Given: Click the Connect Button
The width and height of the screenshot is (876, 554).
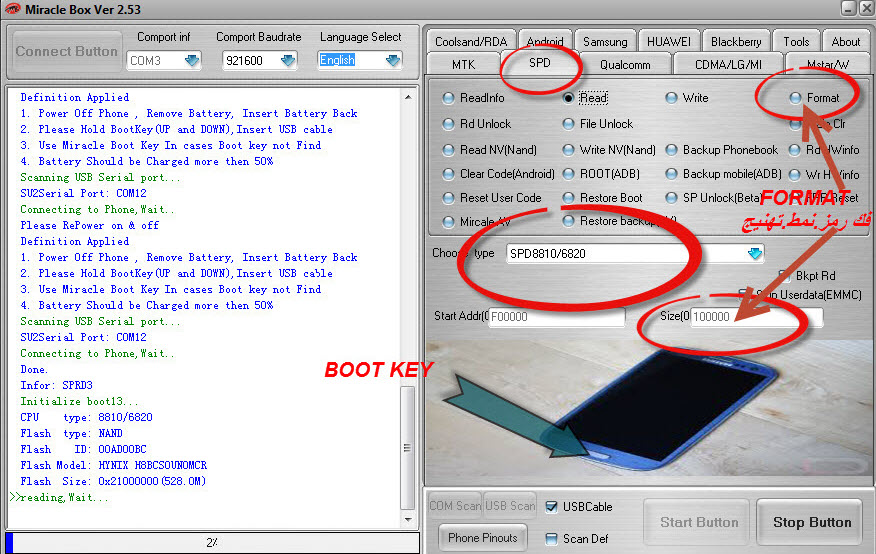Looking at the screenshot, I should 66,51.
